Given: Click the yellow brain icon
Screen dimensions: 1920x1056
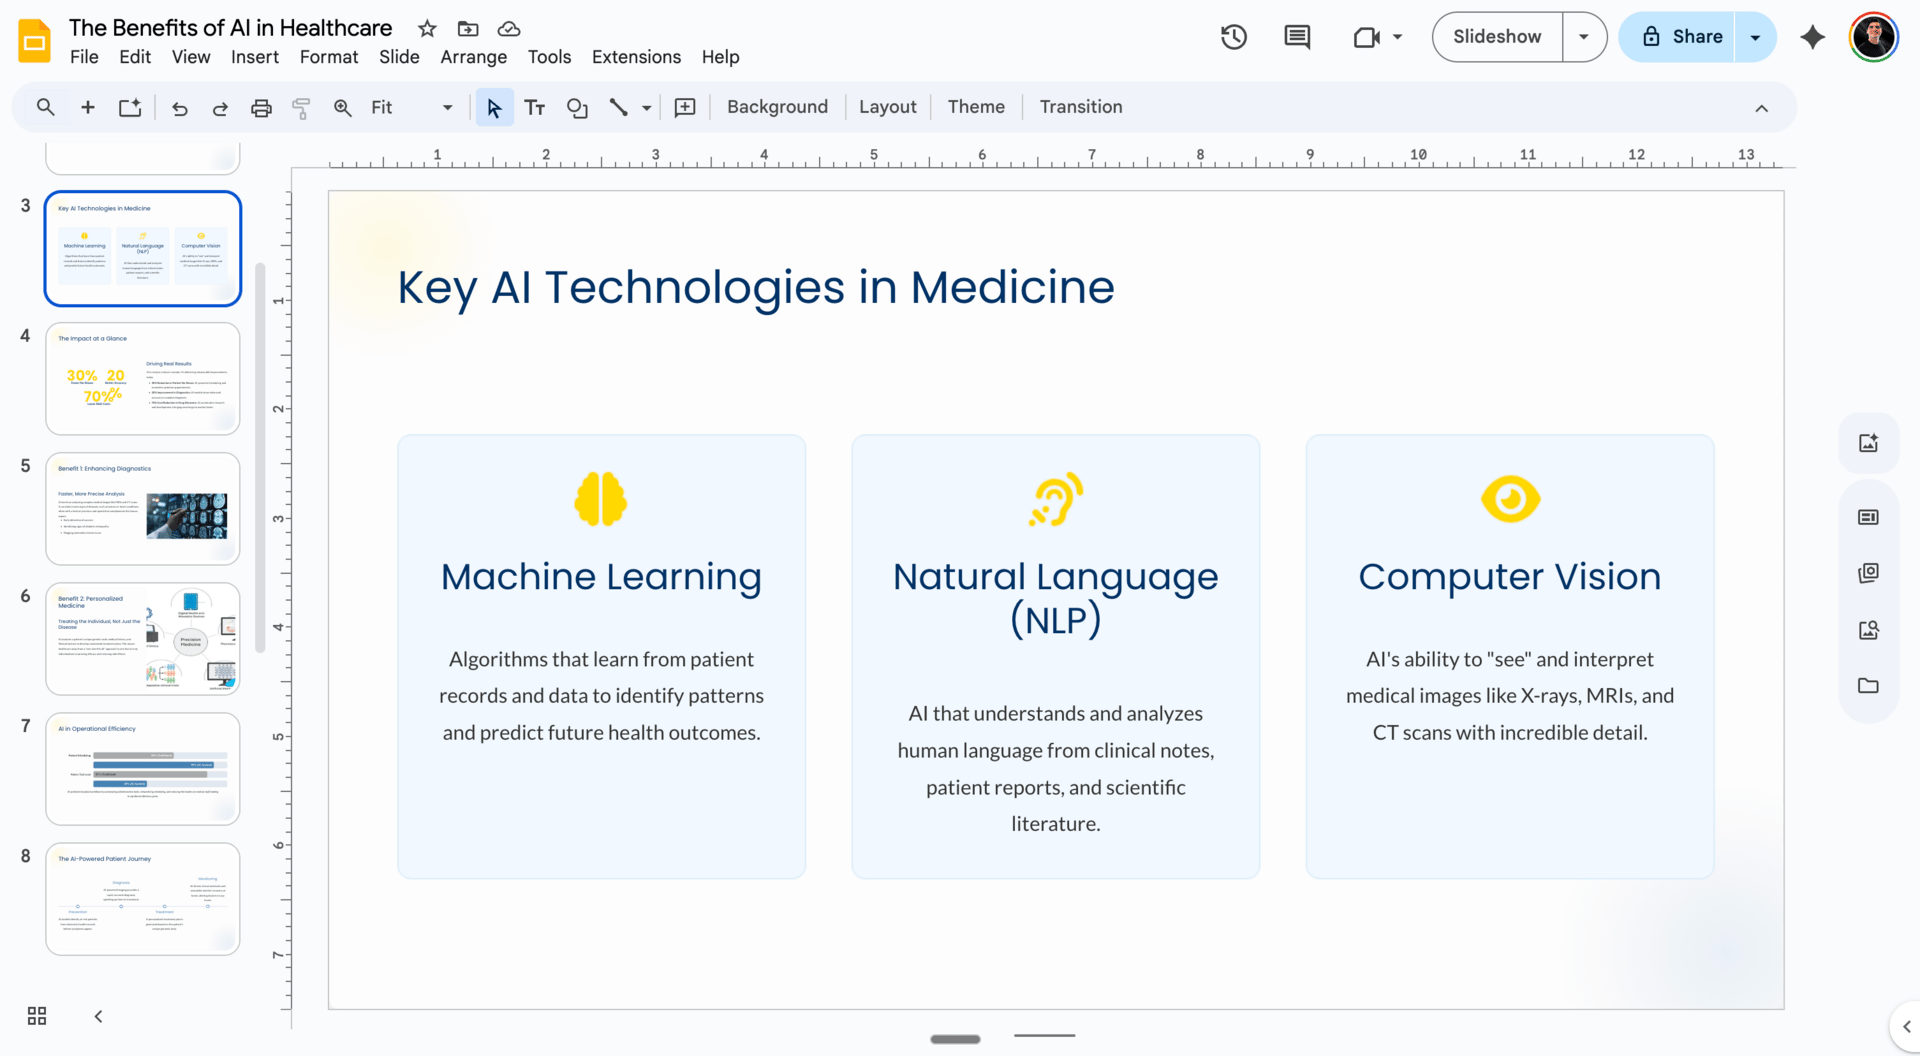Looking at the screenshot, I should [x=601, y=499].
